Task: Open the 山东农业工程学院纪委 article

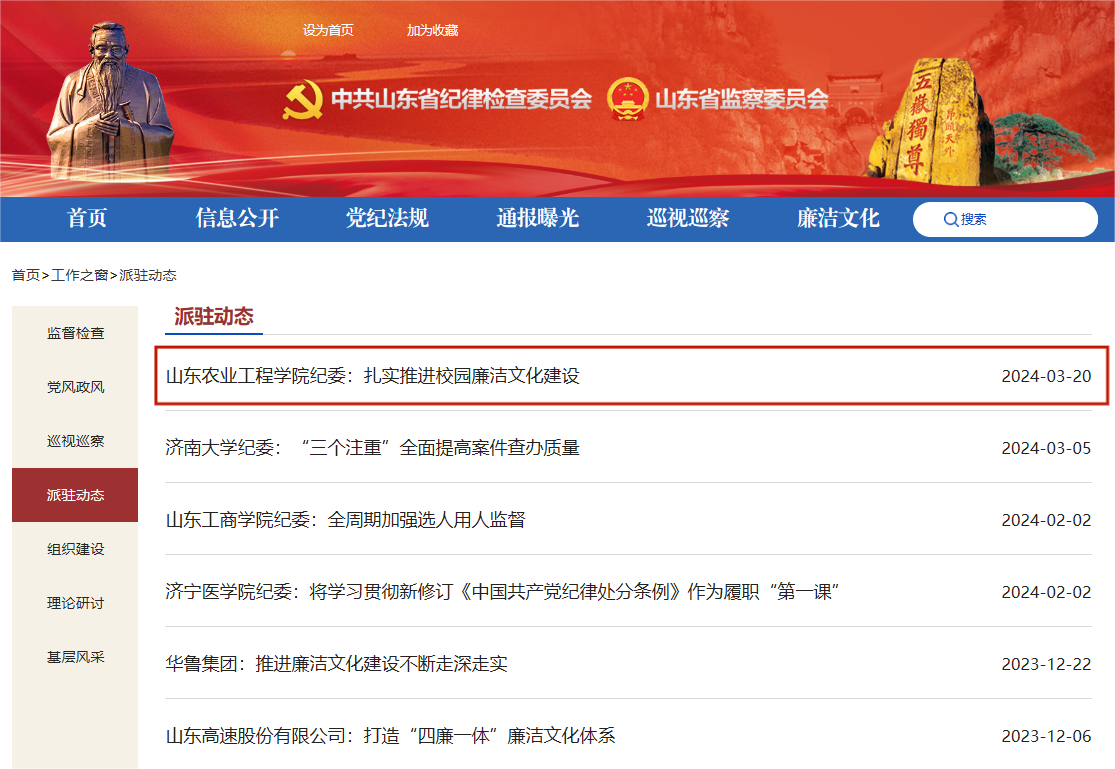Action: coord(373,376)
